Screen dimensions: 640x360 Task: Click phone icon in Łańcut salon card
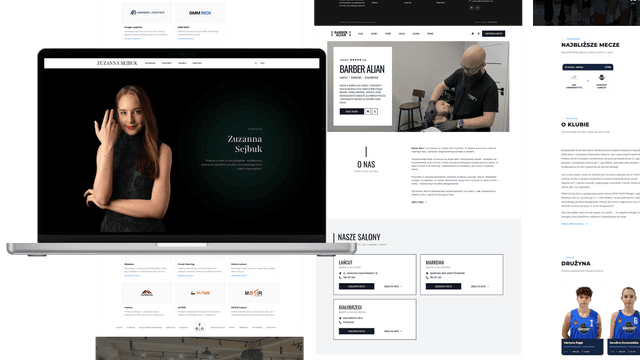[x=340, y=278]
